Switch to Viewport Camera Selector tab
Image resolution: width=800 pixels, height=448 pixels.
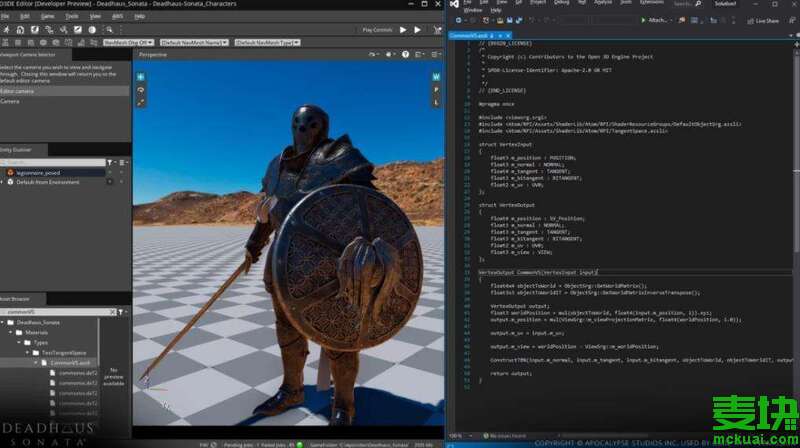pyautogui.click(x=35, y=55)
